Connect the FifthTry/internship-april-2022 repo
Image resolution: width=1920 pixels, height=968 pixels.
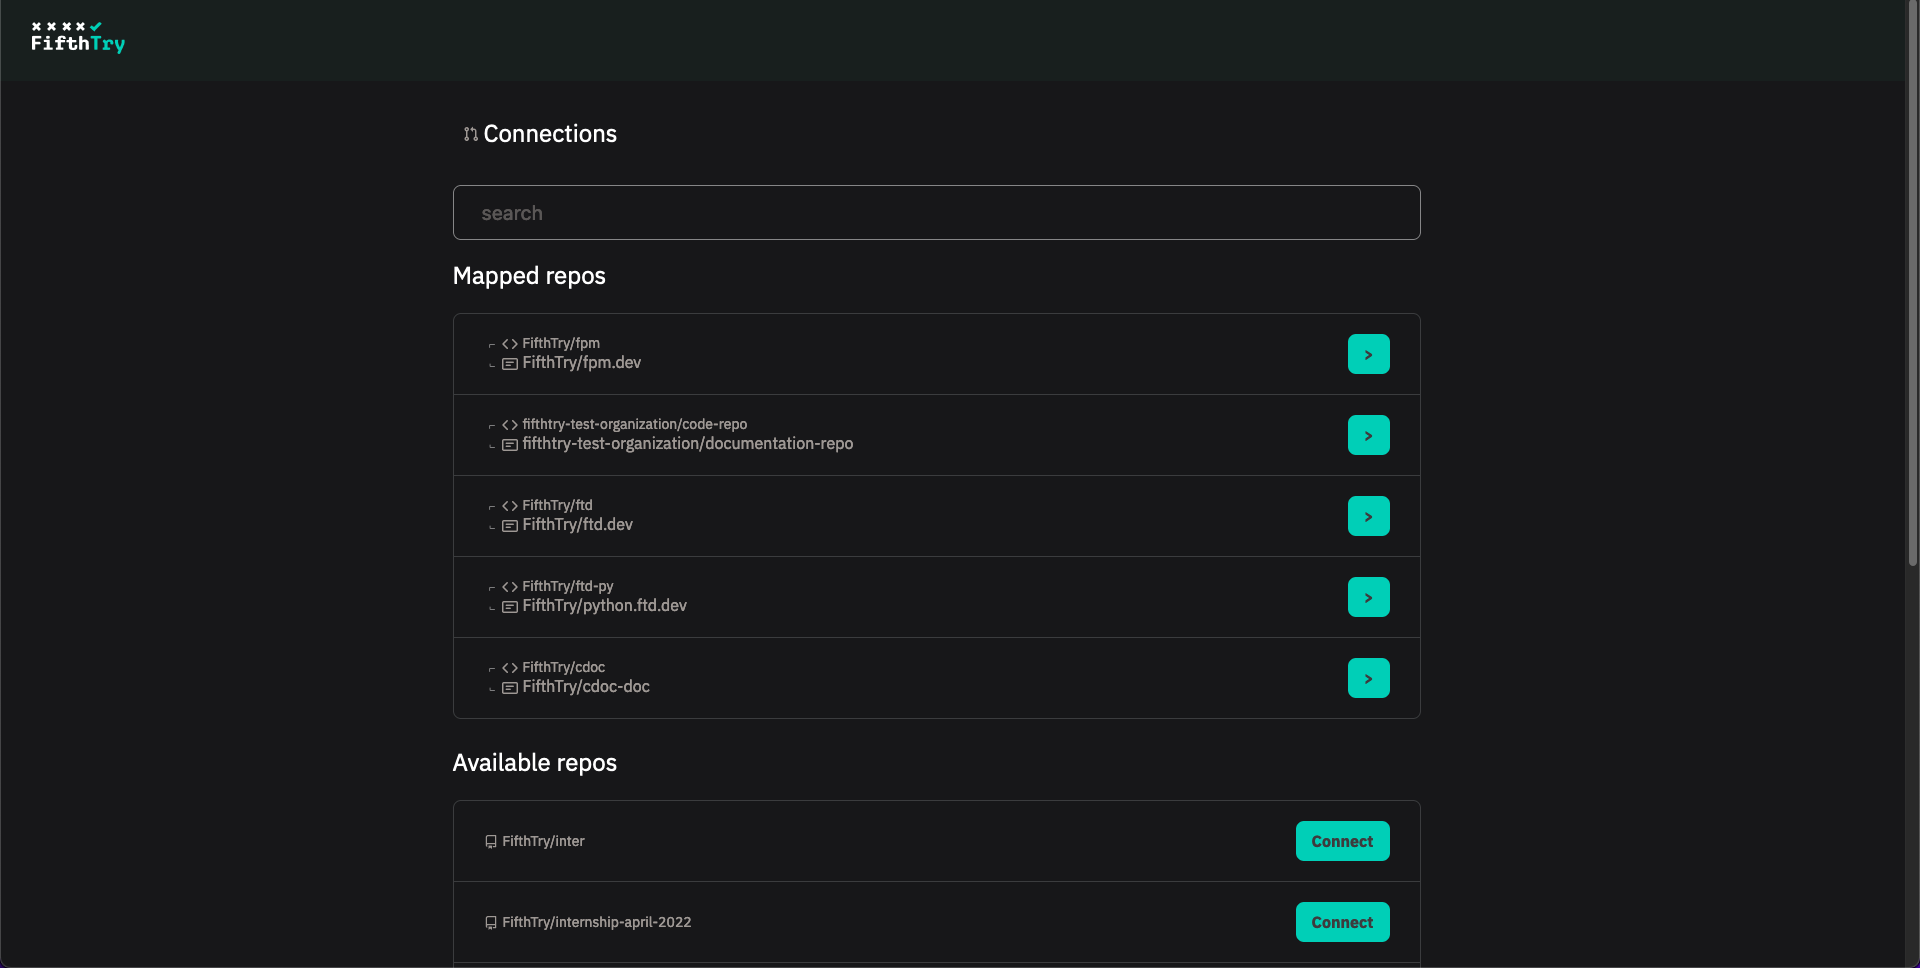(1342, 922)
